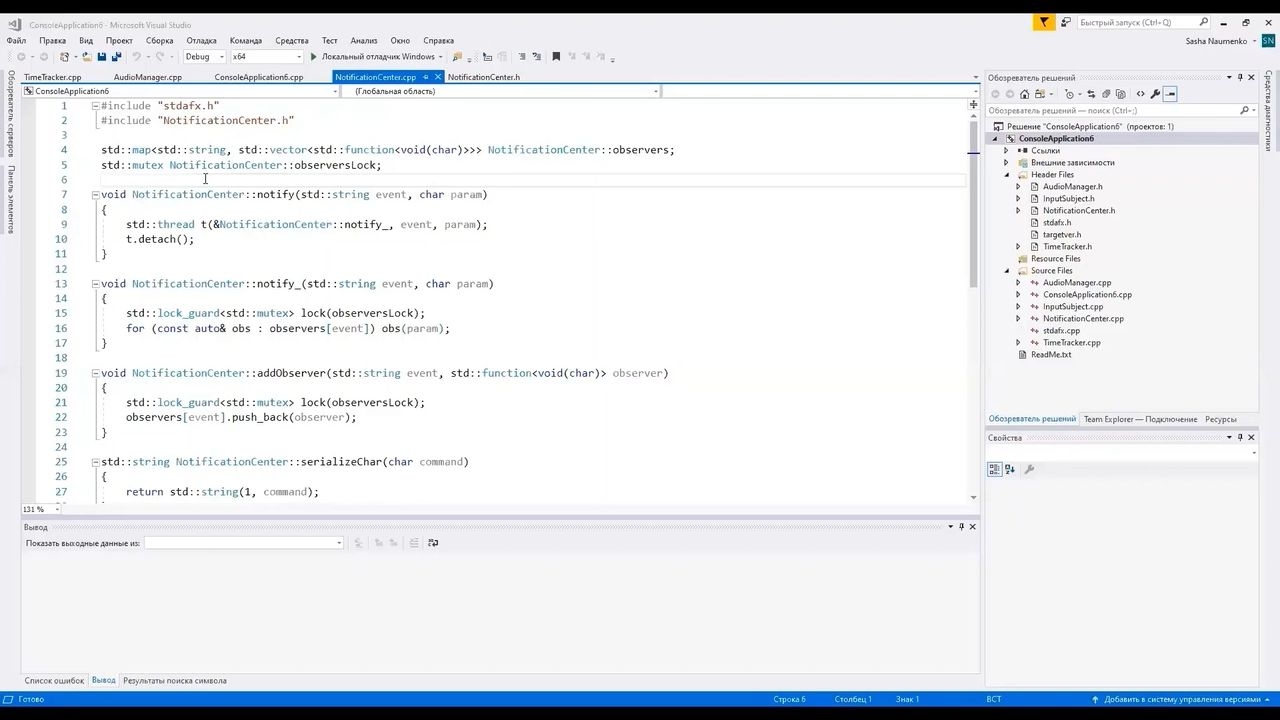Image resolution: width=1280 pixels, height=720 pixels.
Task: Switch to the NotificationCenter.h tab
Action: click(483, 77)
